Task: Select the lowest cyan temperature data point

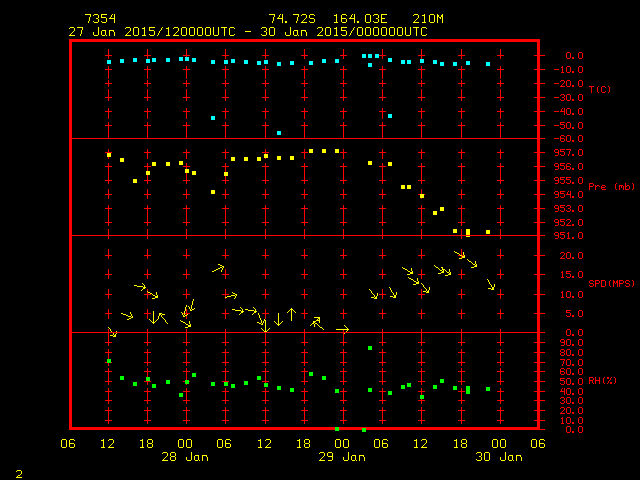Action: 279,133
